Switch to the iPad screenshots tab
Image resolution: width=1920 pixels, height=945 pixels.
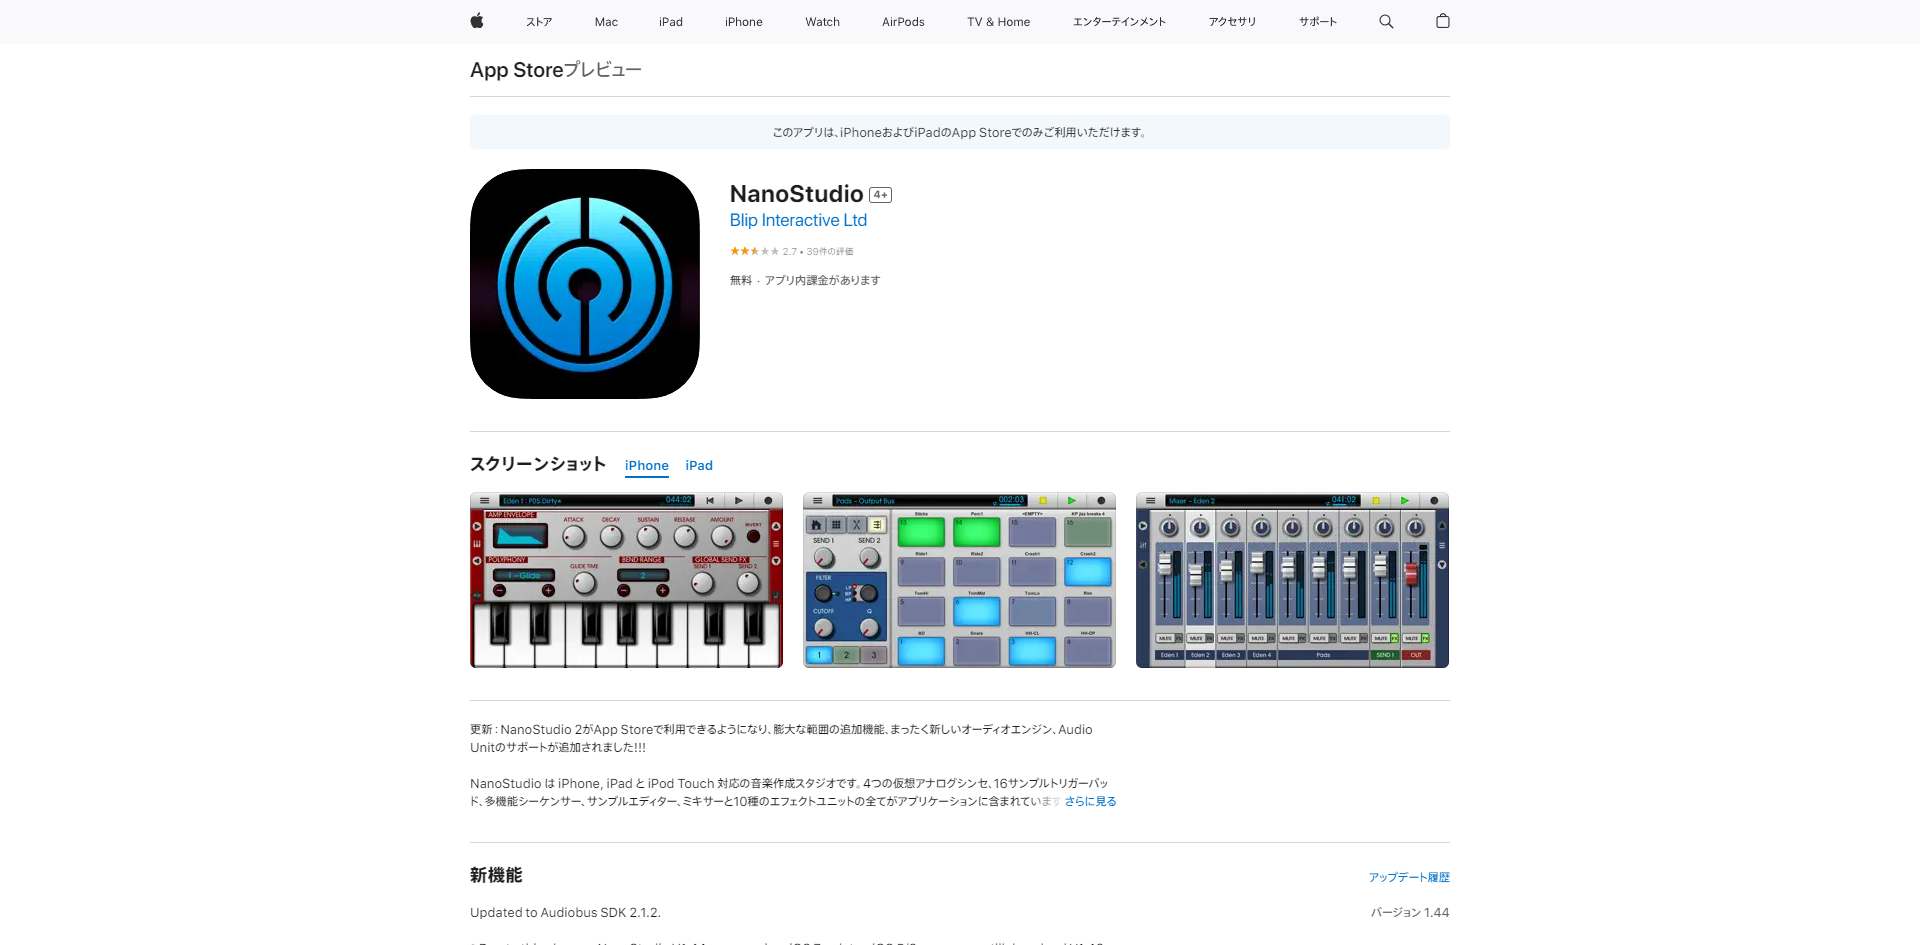[x=699, y=465]
